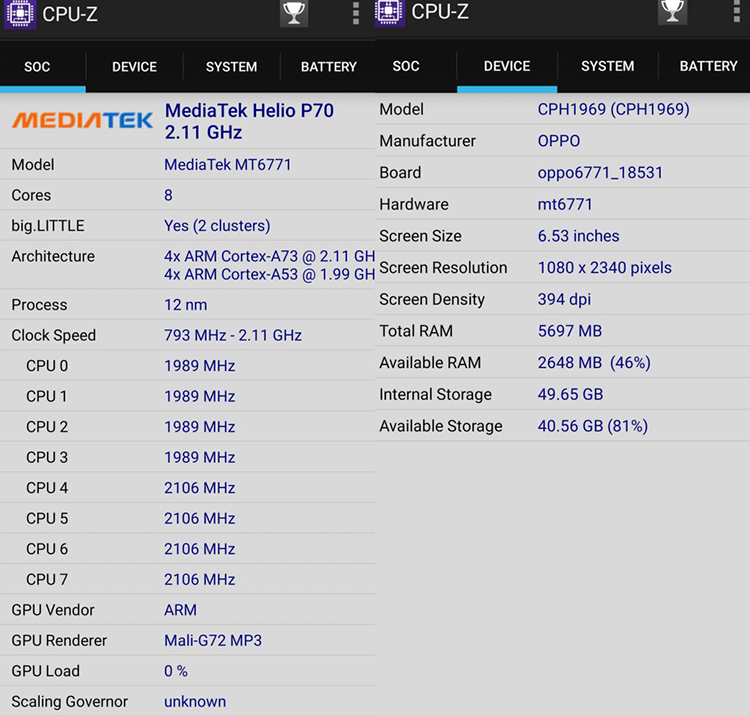This screenshot has height=716, width=750.
Task: Select the MediaTek MT6771 model value
Action: 228,165
